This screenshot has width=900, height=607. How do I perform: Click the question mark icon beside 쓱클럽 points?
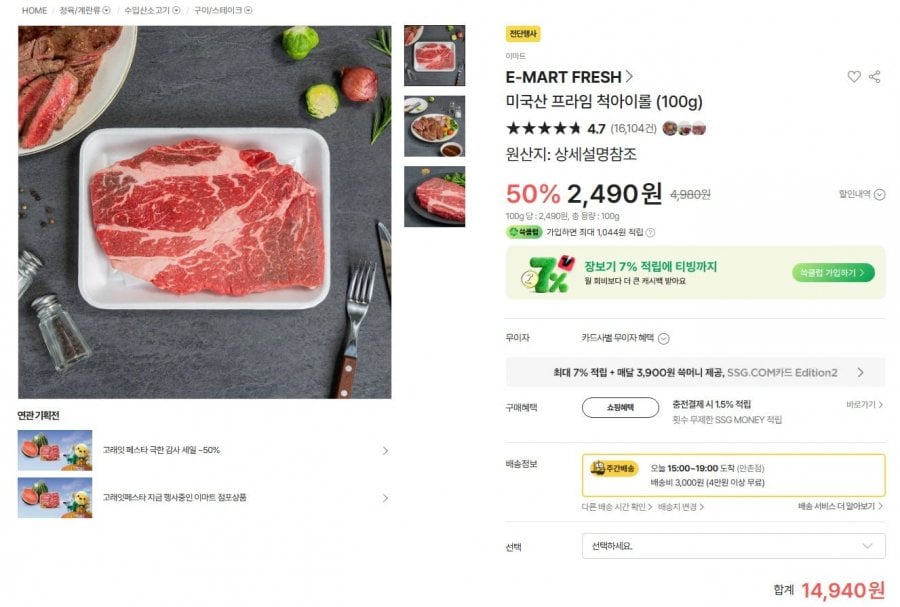coord(650,235)
